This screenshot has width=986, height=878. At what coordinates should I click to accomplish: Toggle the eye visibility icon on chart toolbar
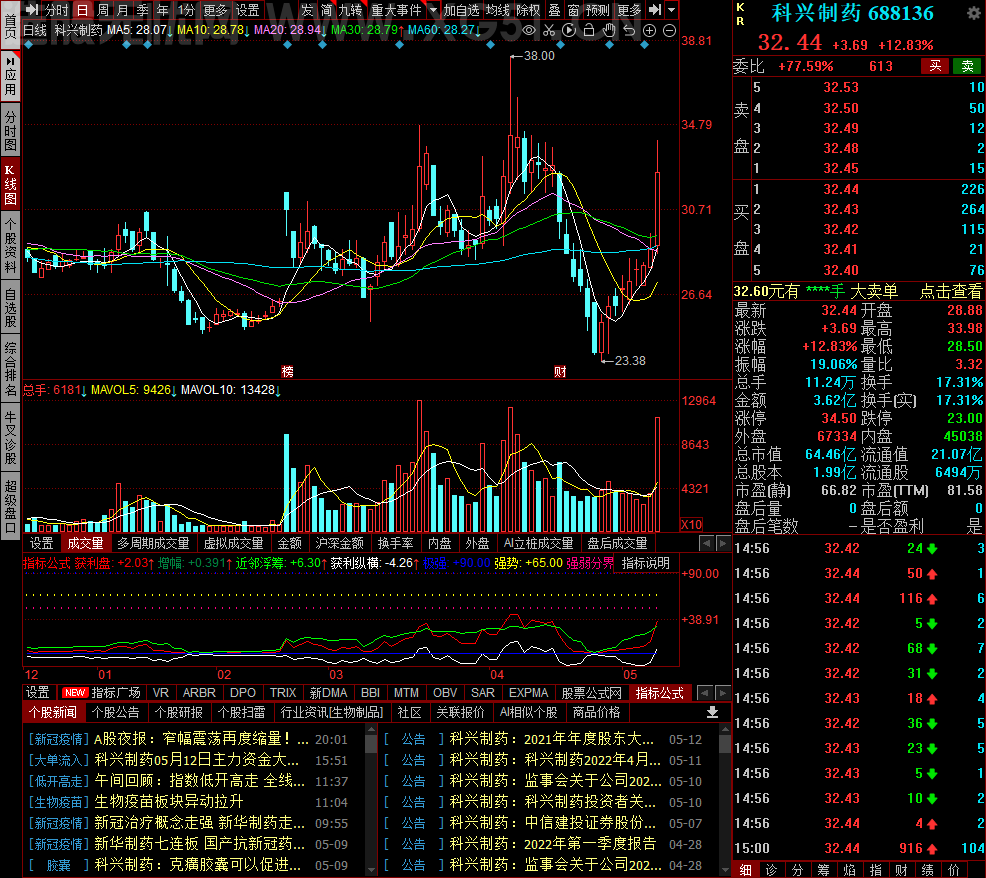pos(529,30)
